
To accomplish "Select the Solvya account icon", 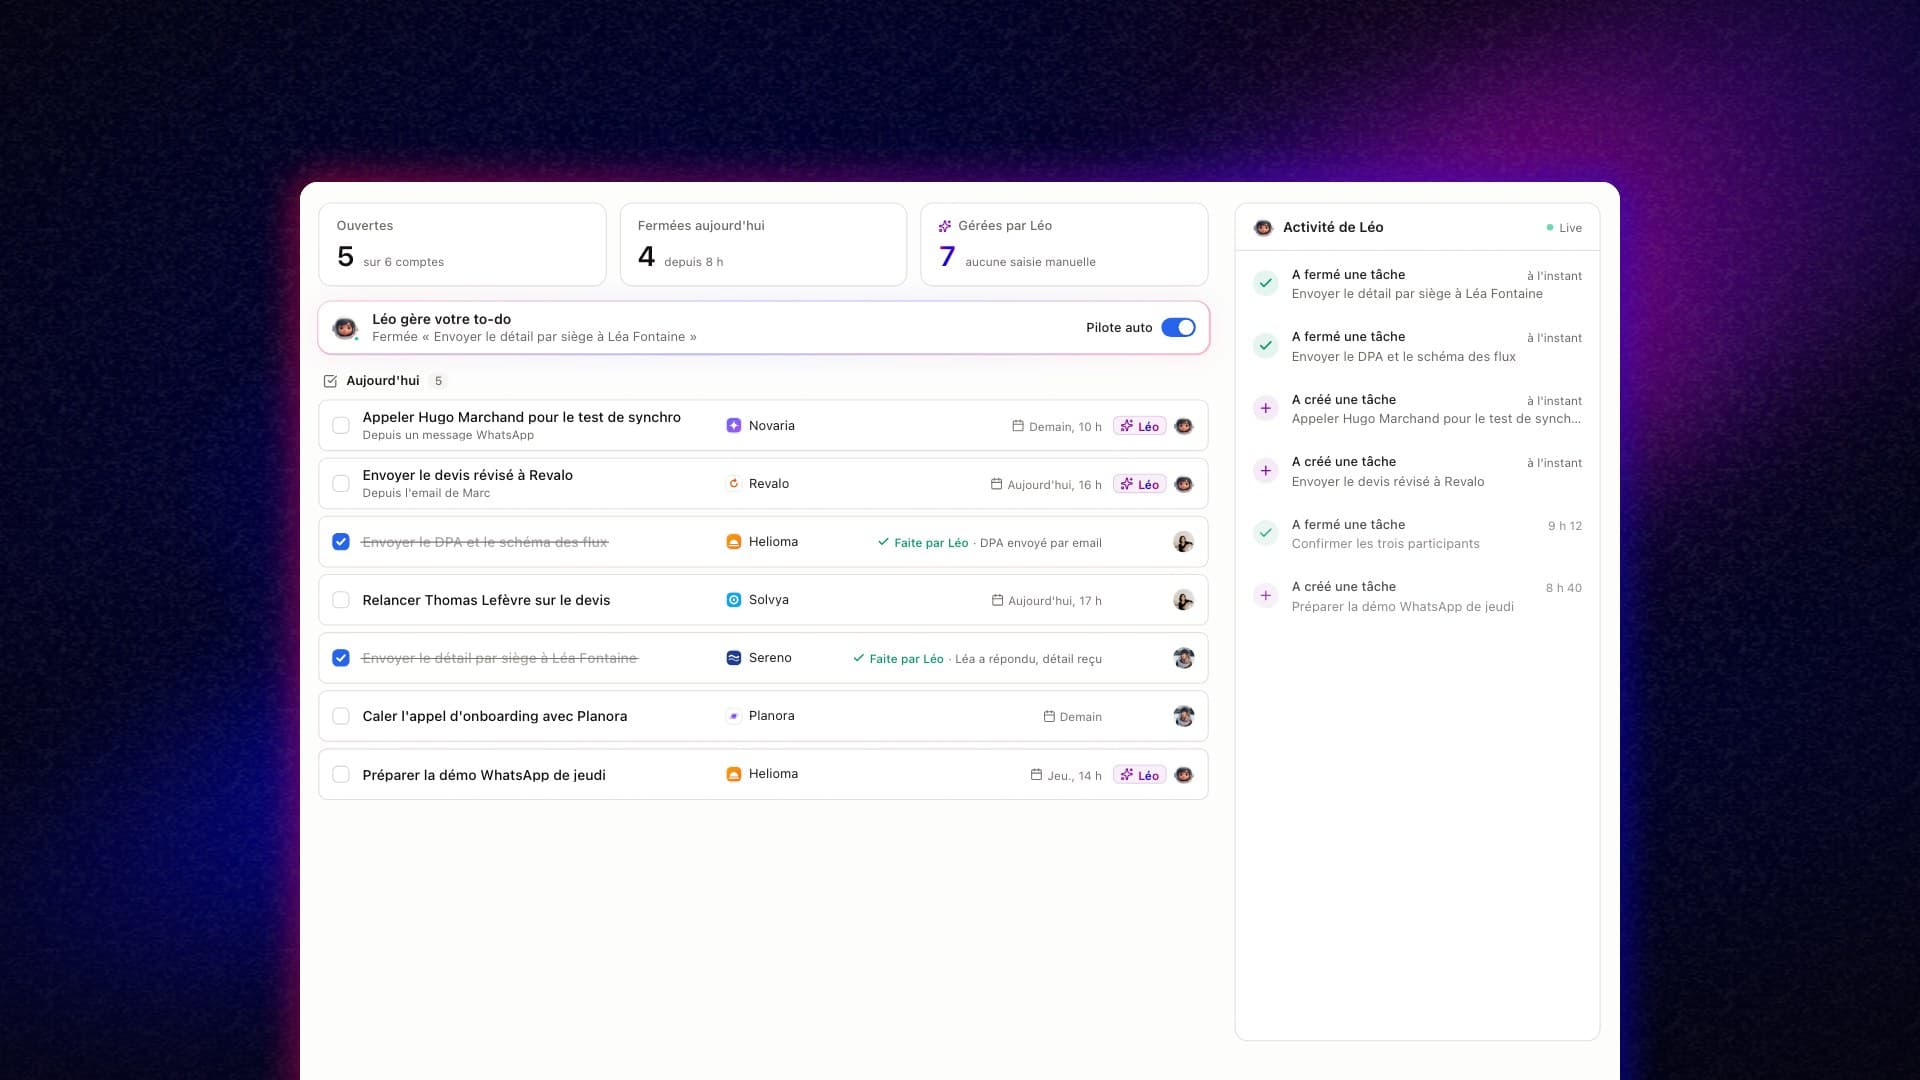I will click(x=733, y=600).
